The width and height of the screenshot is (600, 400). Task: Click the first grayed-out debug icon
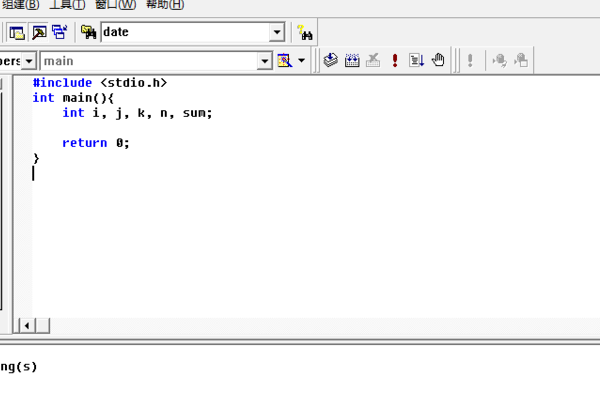pos(500,60)
